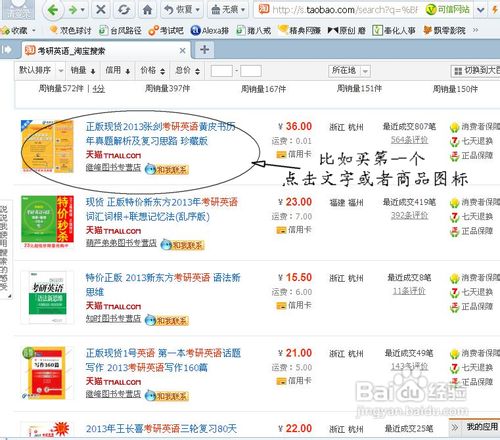Image resolution: width=500 pixels, height=440 pixels.
Task: Open the 双色球计 bookmark
Action: point(70,31)
